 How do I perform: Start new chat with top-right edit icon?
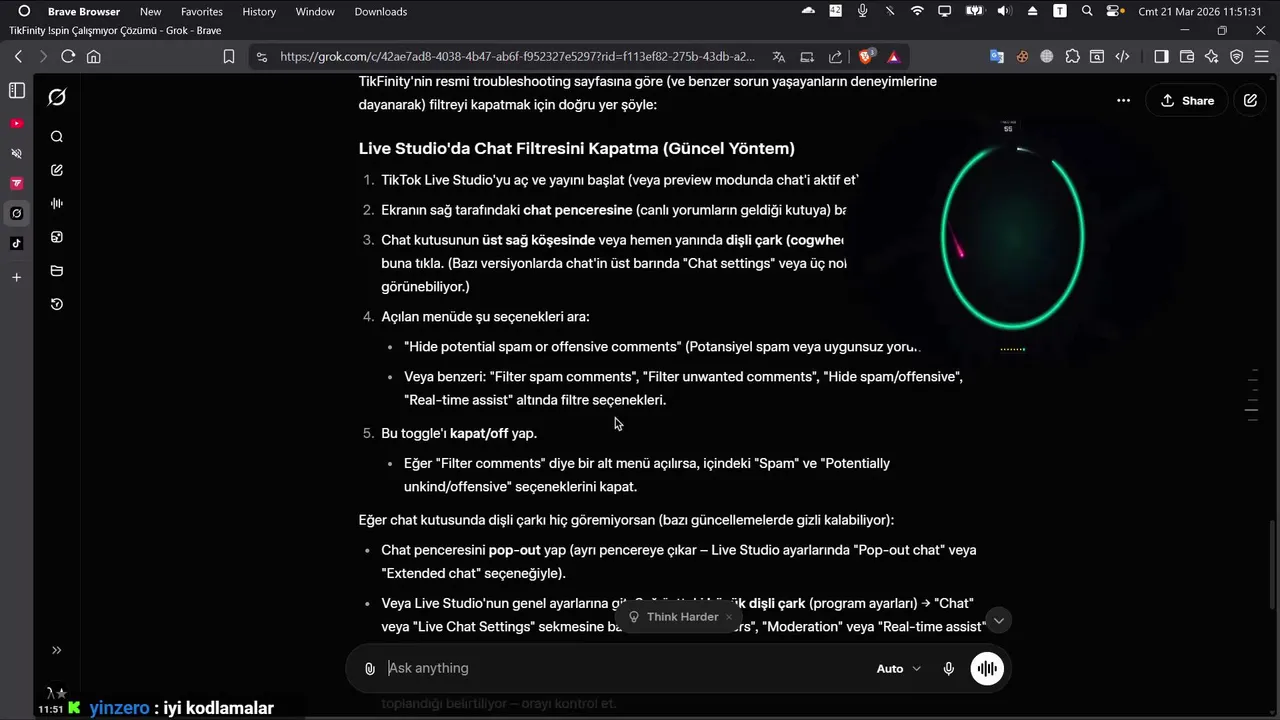1250,100
